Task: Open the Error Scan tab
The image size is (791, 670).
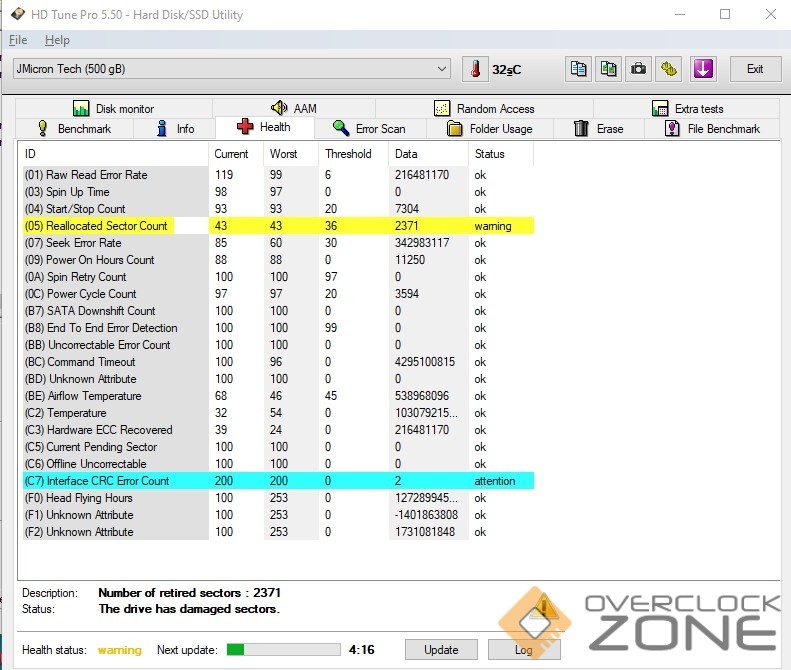Action: (370, 129)
